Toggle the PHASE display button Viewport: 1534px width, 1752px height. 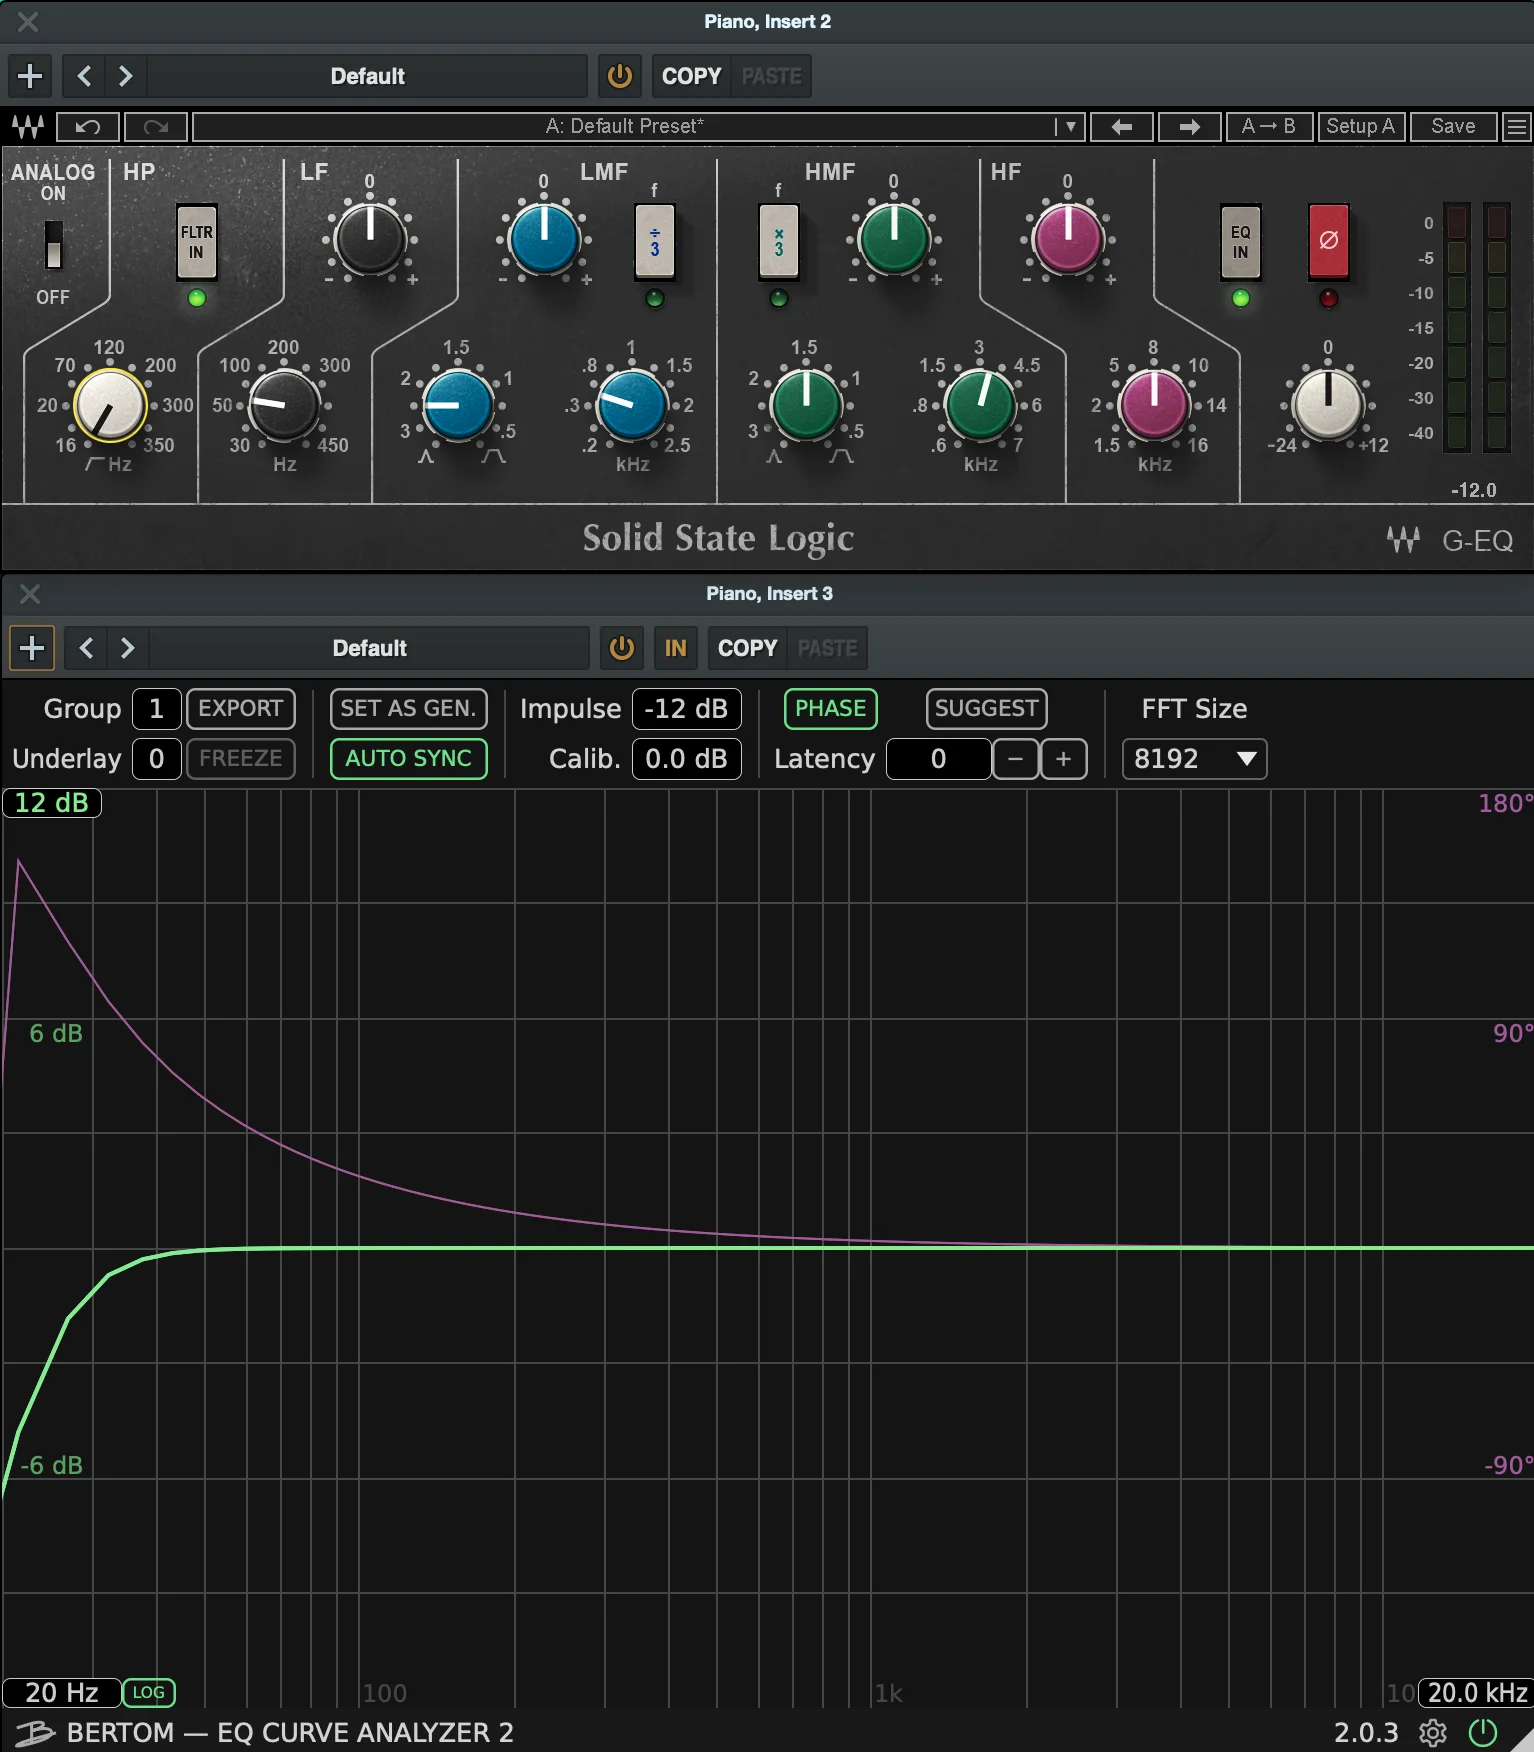point(830,709)
